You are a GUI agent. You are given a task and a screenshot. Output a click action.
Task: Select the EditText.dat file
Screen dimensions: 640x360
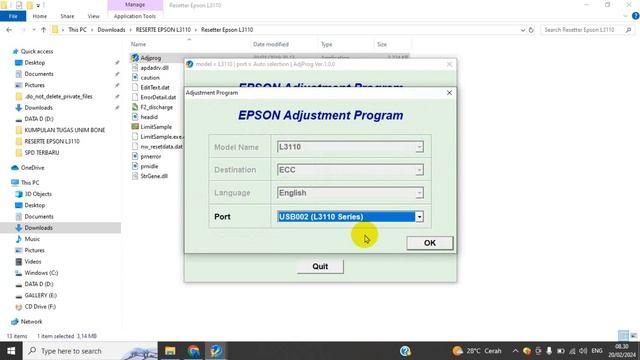[155, 87]
